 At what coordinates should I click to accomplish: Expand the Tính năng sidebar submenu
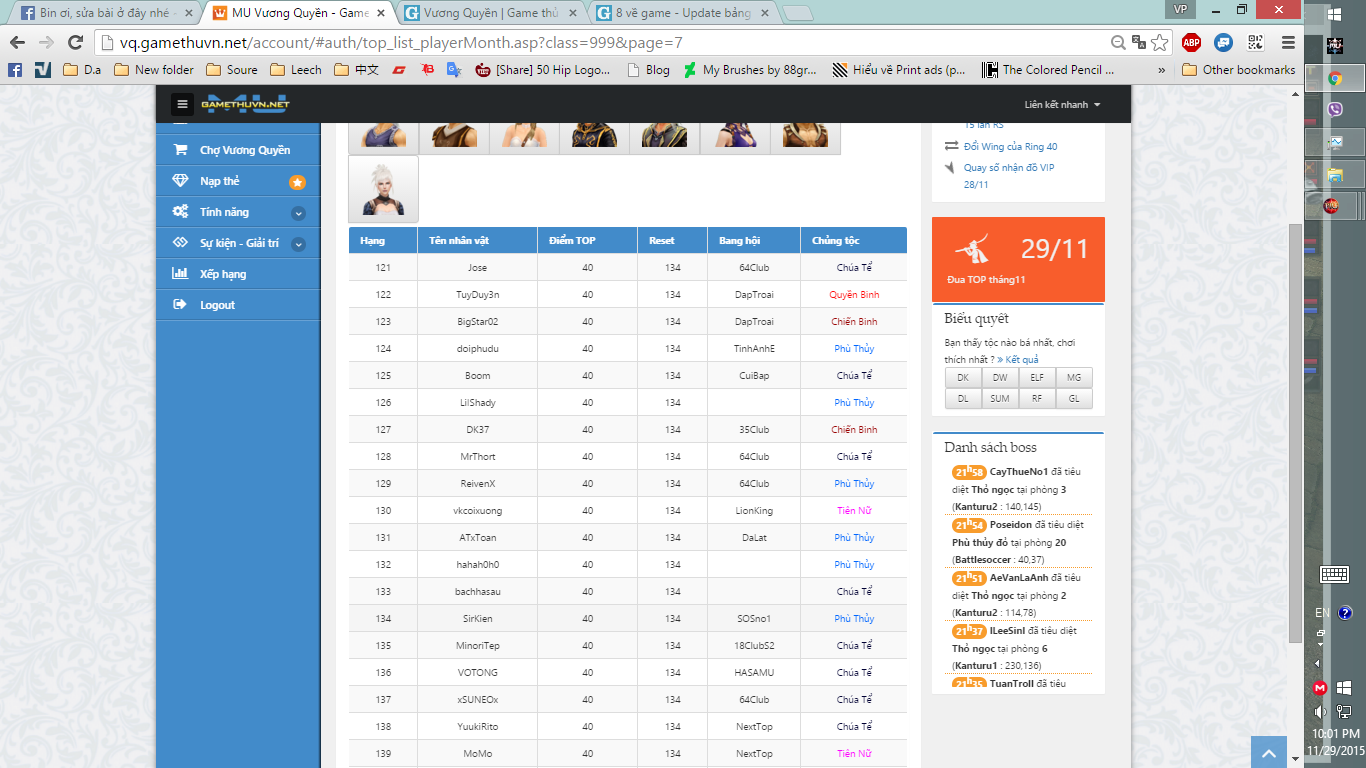click(x=297, y=213)
